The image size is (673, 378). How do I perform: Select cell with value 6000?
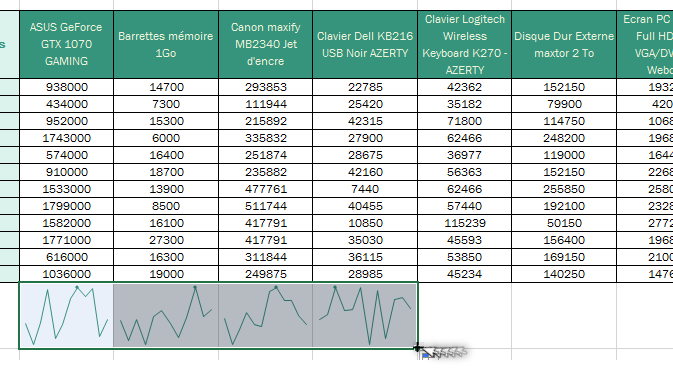coord(166,138)
